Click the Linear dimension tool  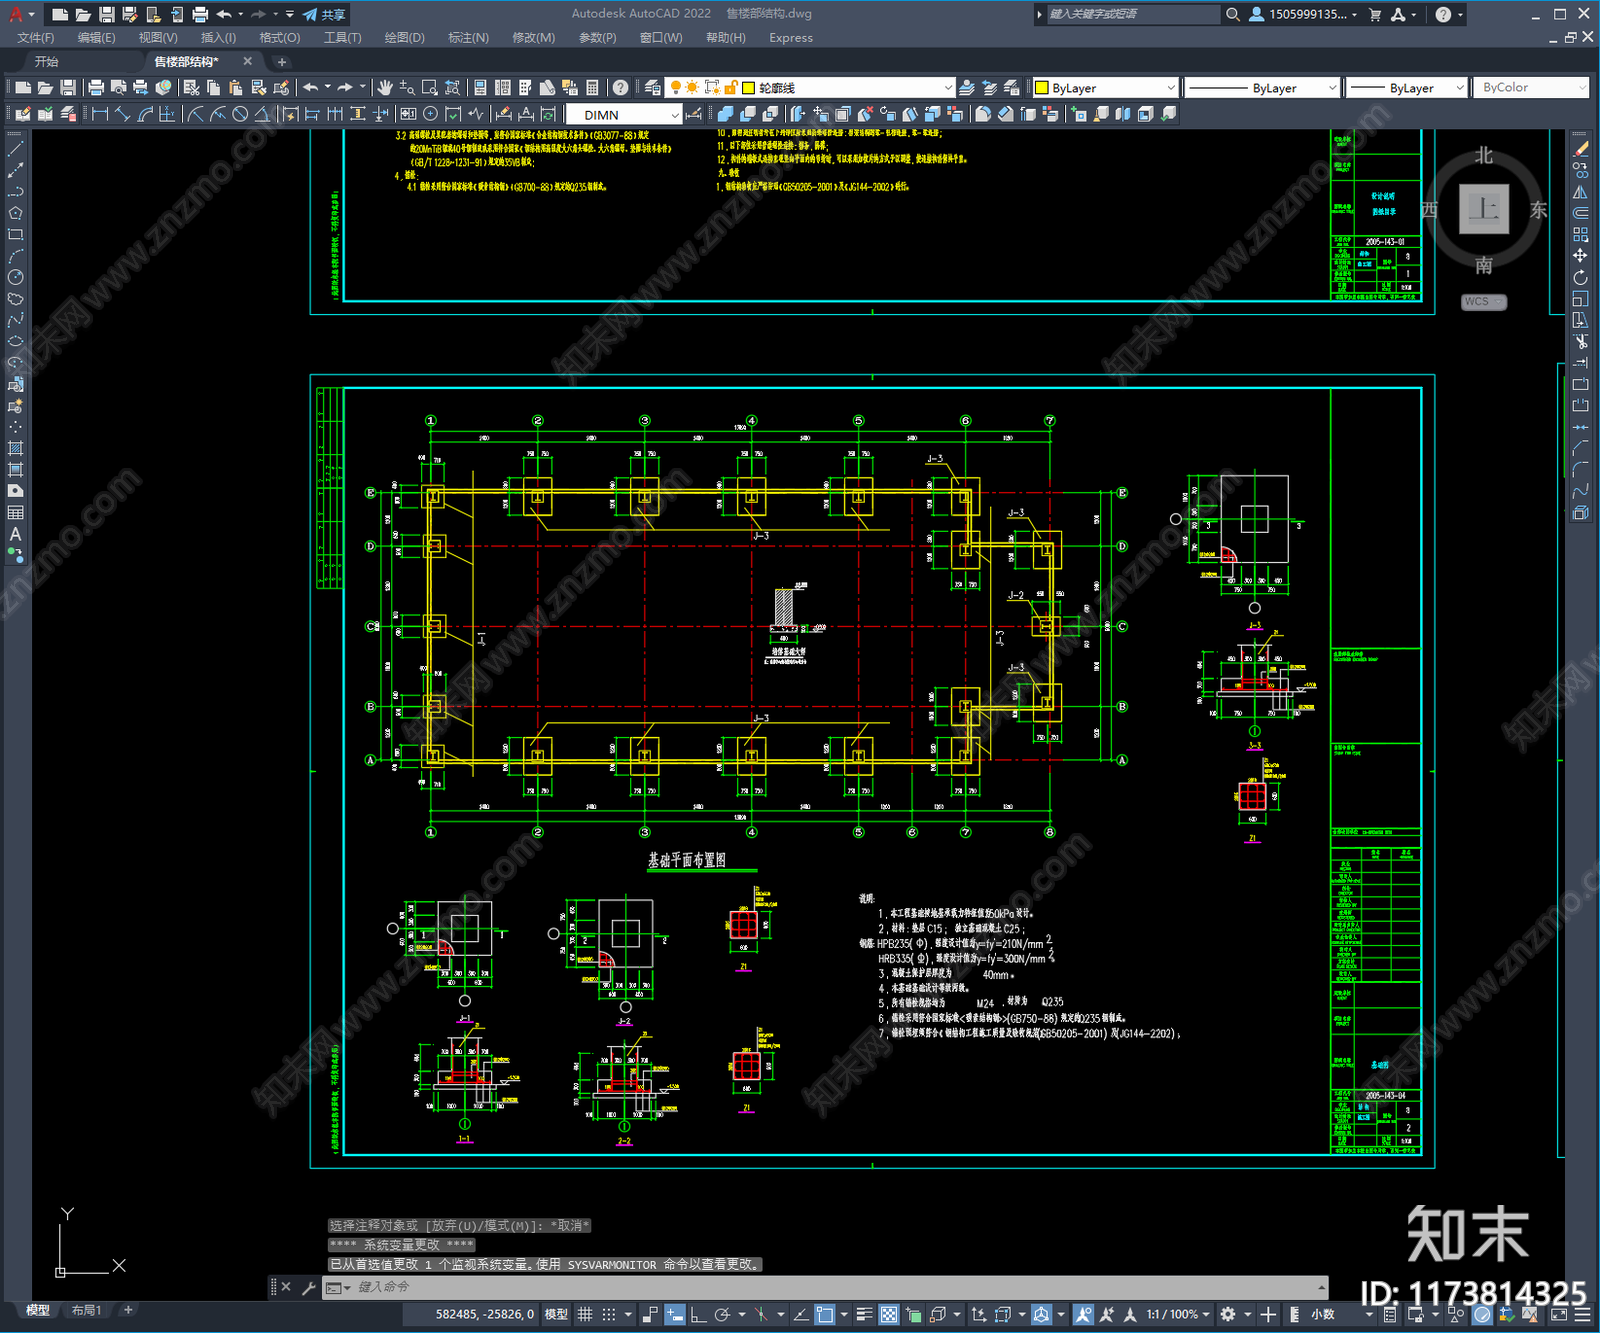(100, 114)
